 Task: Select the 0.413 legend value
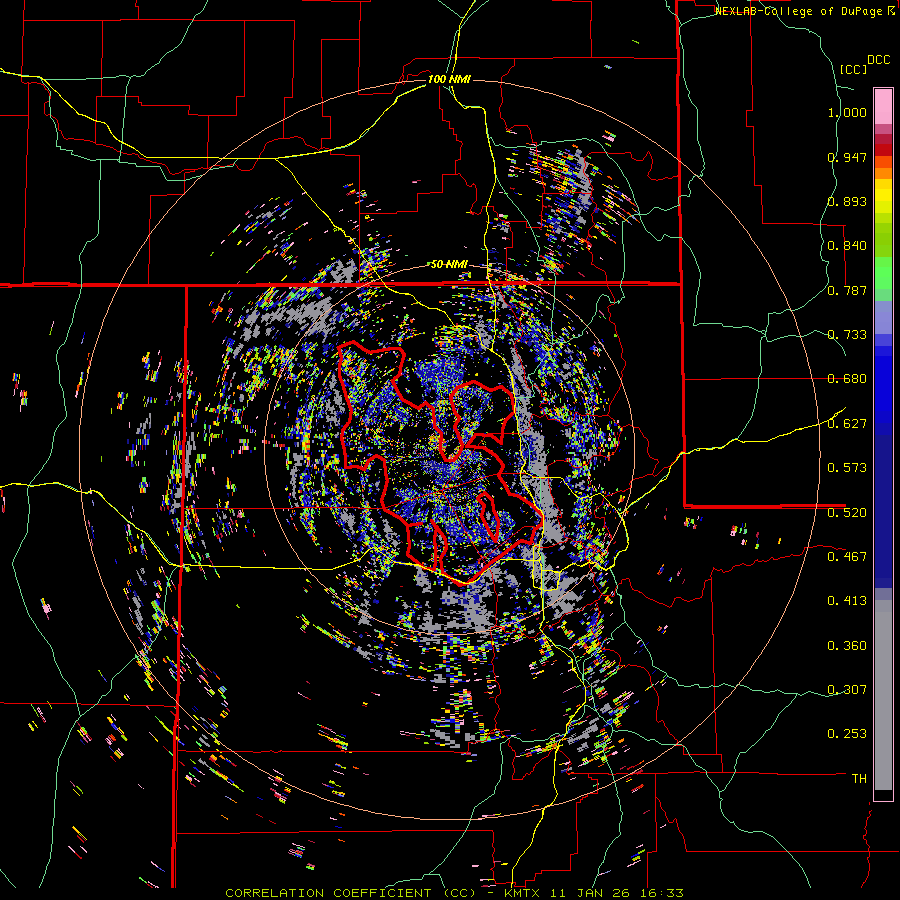click(847, 601)
